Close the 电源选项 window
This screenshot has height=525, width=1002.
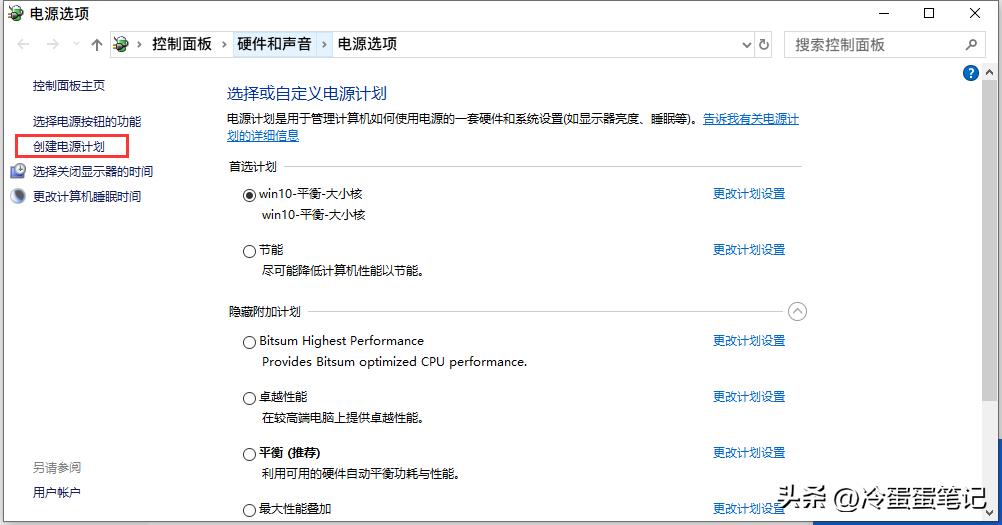975,13
